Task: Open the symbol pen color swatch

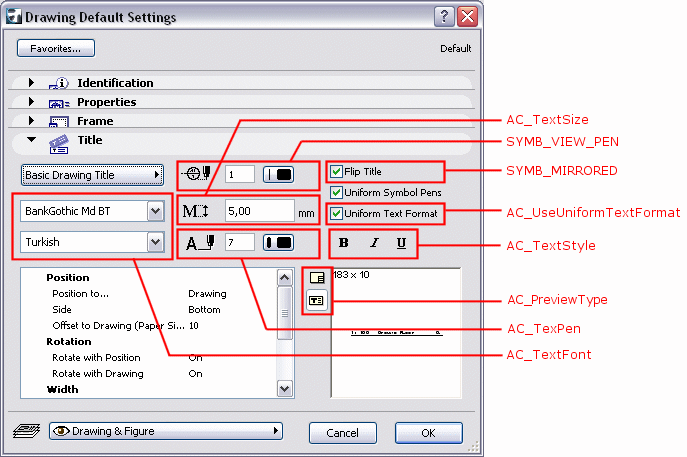Action: coord(279,174)
